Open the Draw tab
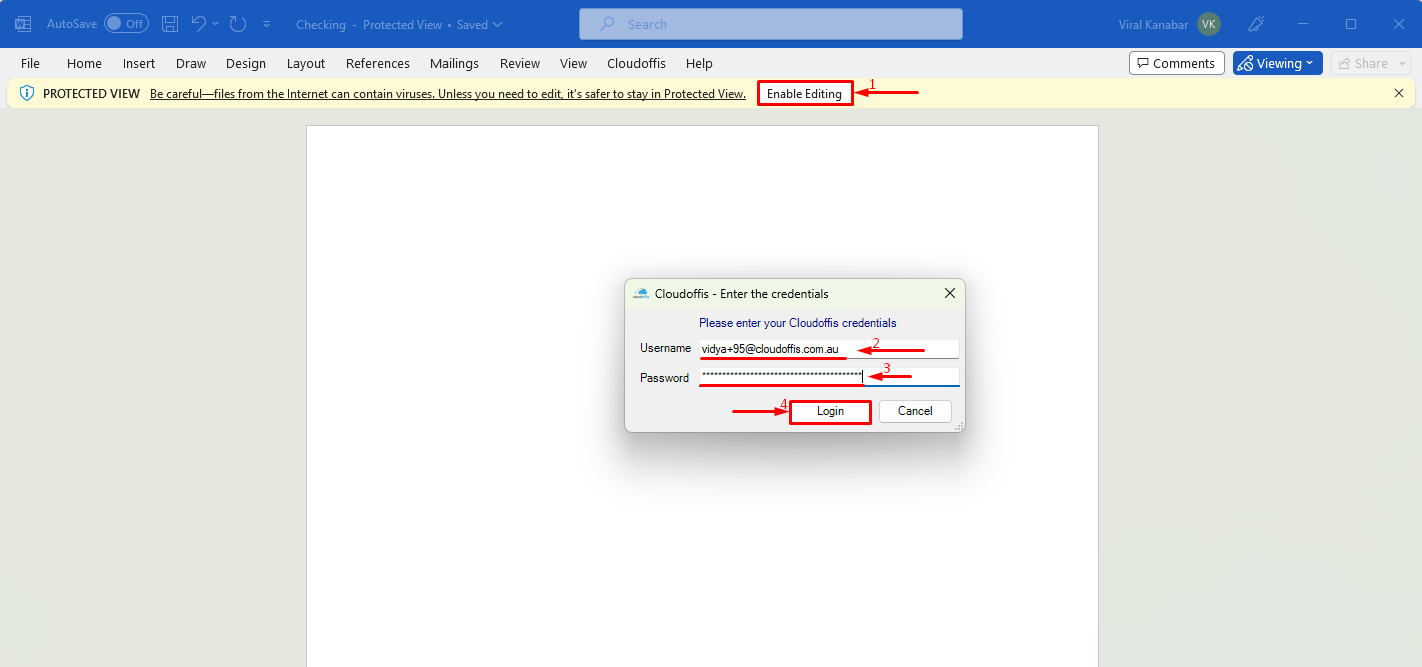Screen dimensions: 1422x667 (191, 63)
